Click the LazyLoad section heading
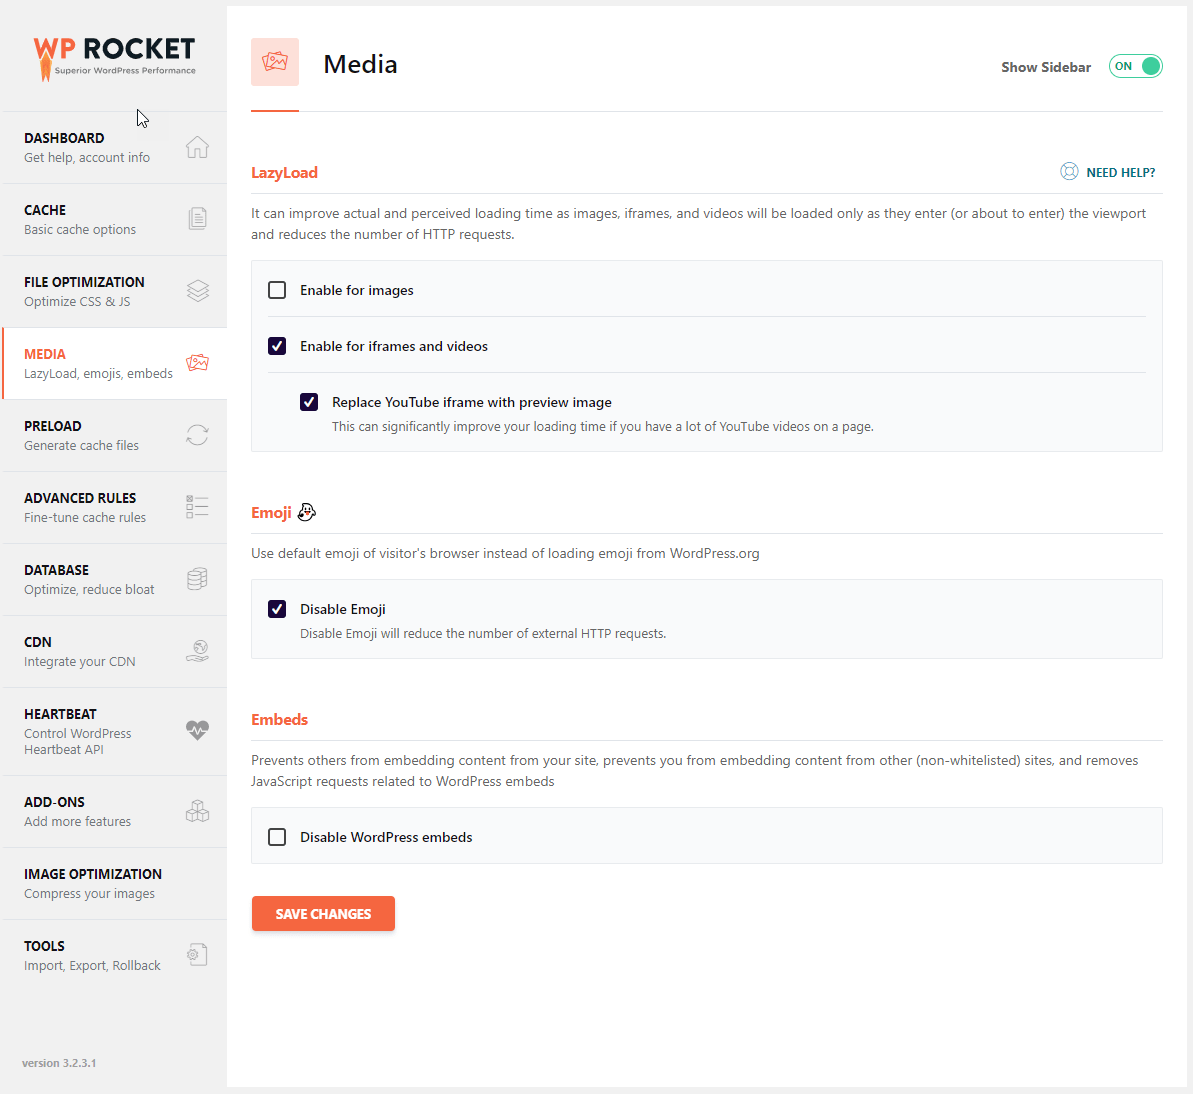Image resolution: width=1193 pixels, height=1094 pixels. click(284, 173)
